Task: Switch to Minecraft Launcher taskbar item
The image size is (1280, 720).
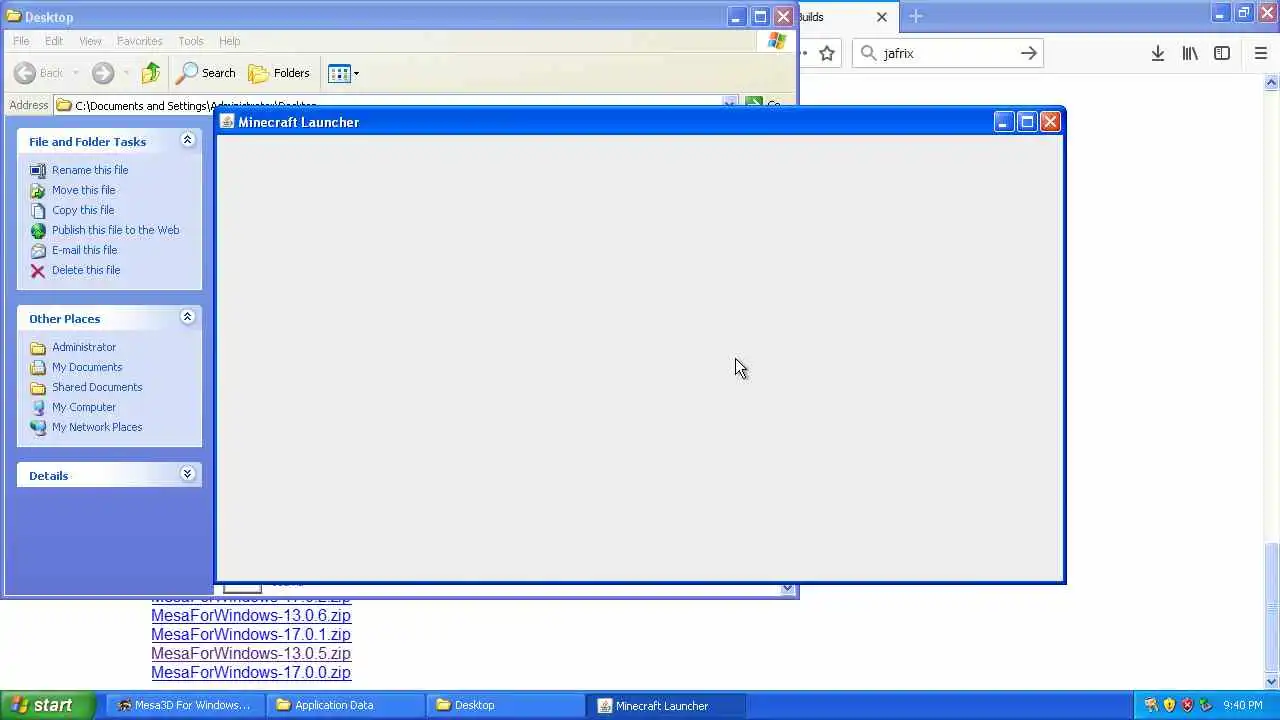Action: pyautogui.click(x=667, y=705)
